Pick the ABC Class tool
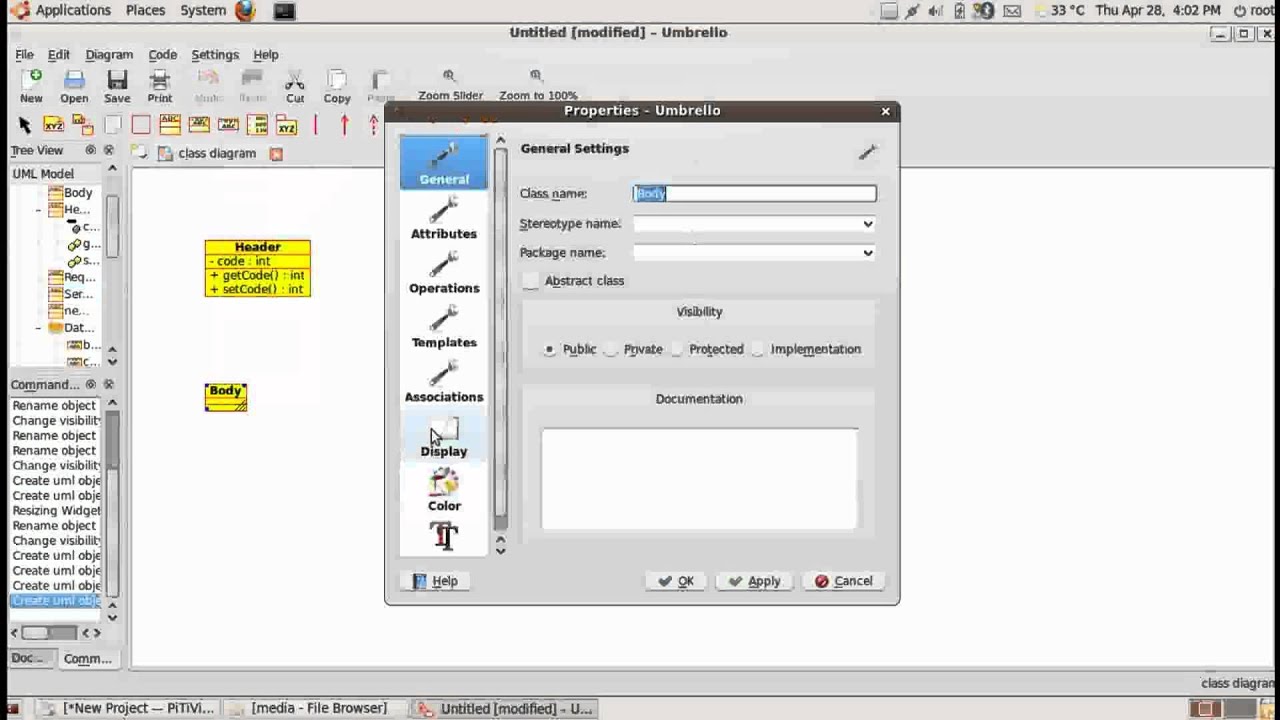This screenshot has width=1280, height=720. coord(170,125)
